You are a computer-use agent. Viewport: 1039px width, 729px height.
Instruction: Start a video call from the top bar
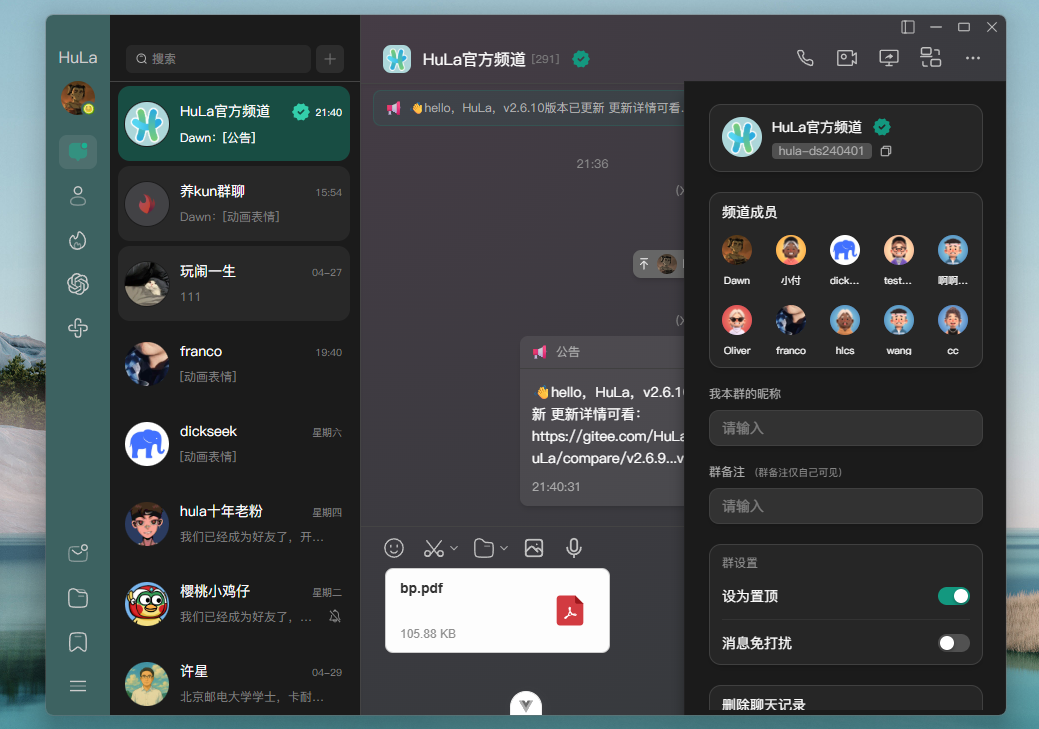(847, 58)
